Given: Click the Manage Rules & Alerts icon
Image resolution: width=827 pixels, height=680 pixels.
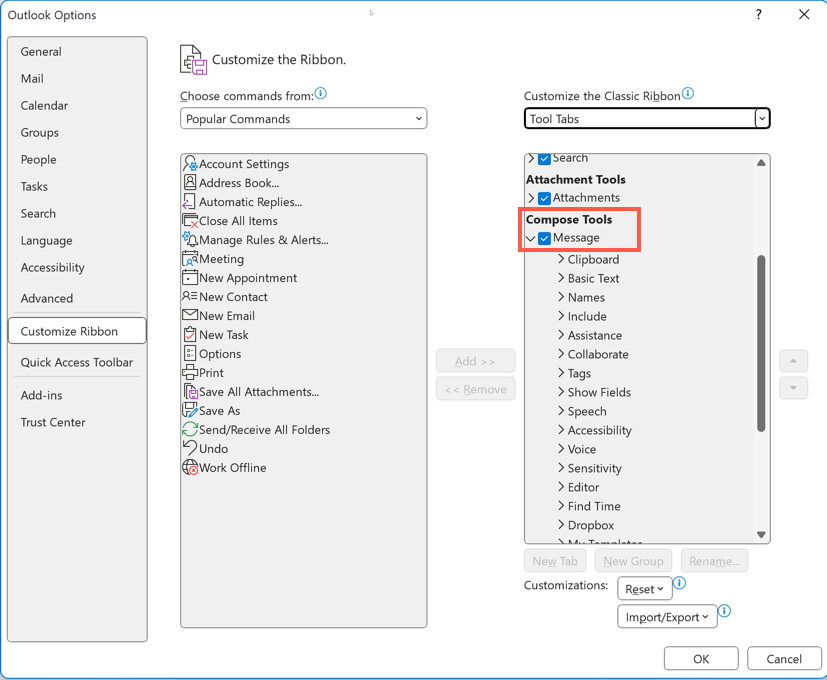Looking at the screenshot, I should 190,240.
